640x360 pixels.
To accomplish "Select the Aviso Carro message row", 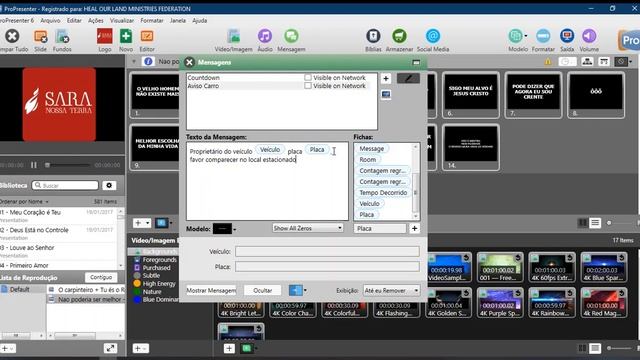I will click(282, 86).
